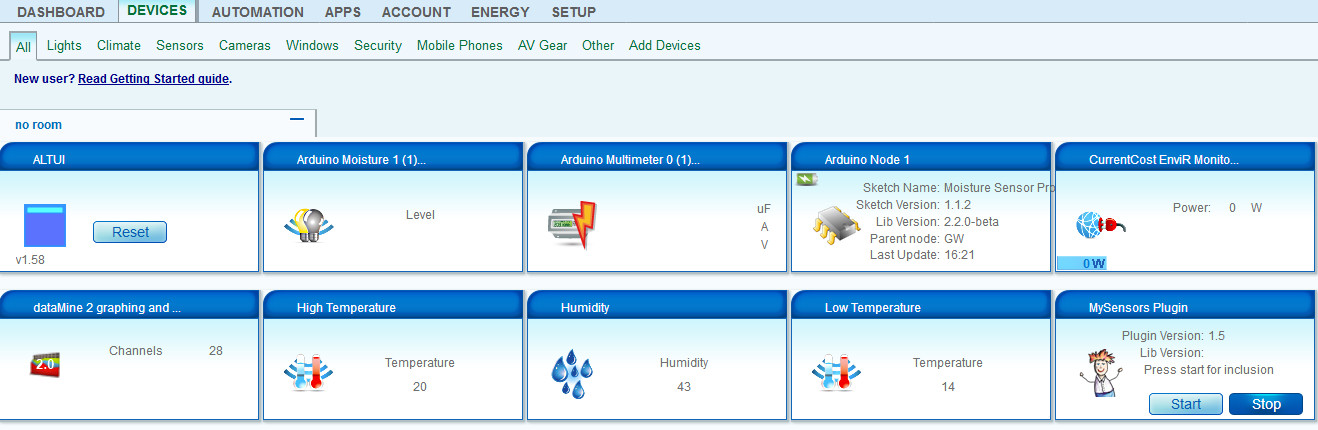Image resolution: width=1318 pixels, height=430 pixels.
Task: Filter devices by Sensors
Action: point(180,45)
